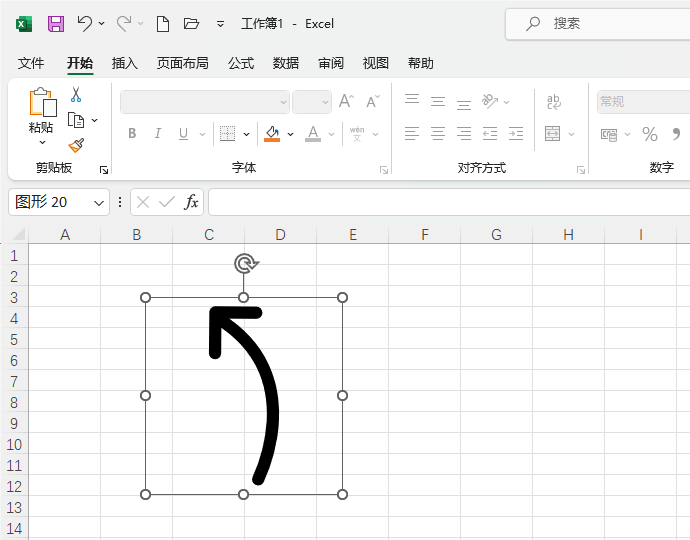Click the wén phonetic guide icon
The width and height of the screenshot is (690, 540).
click(x=357, y=133)
